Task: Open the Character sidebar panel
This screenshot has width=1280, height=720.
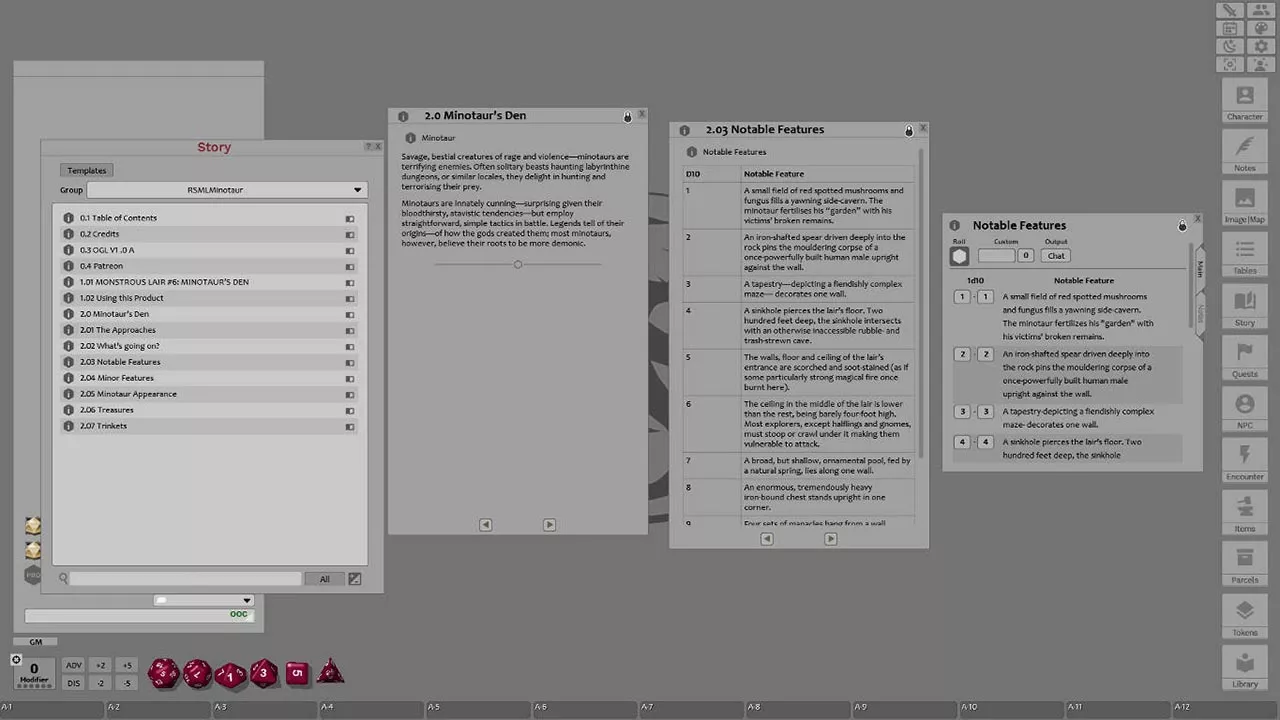Action: click(1244, 100)
